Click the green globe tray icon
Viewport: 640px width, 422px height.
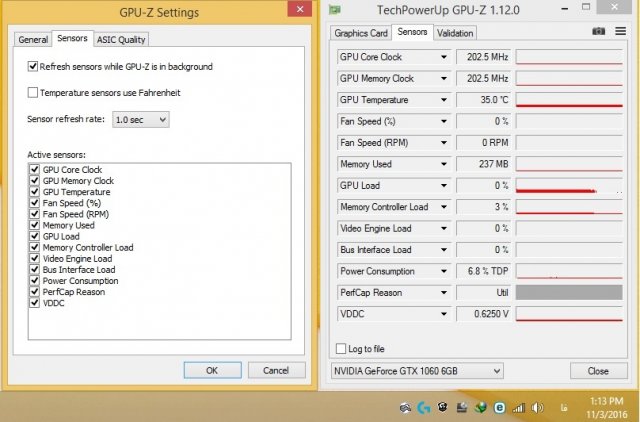(x=481, y=408)
